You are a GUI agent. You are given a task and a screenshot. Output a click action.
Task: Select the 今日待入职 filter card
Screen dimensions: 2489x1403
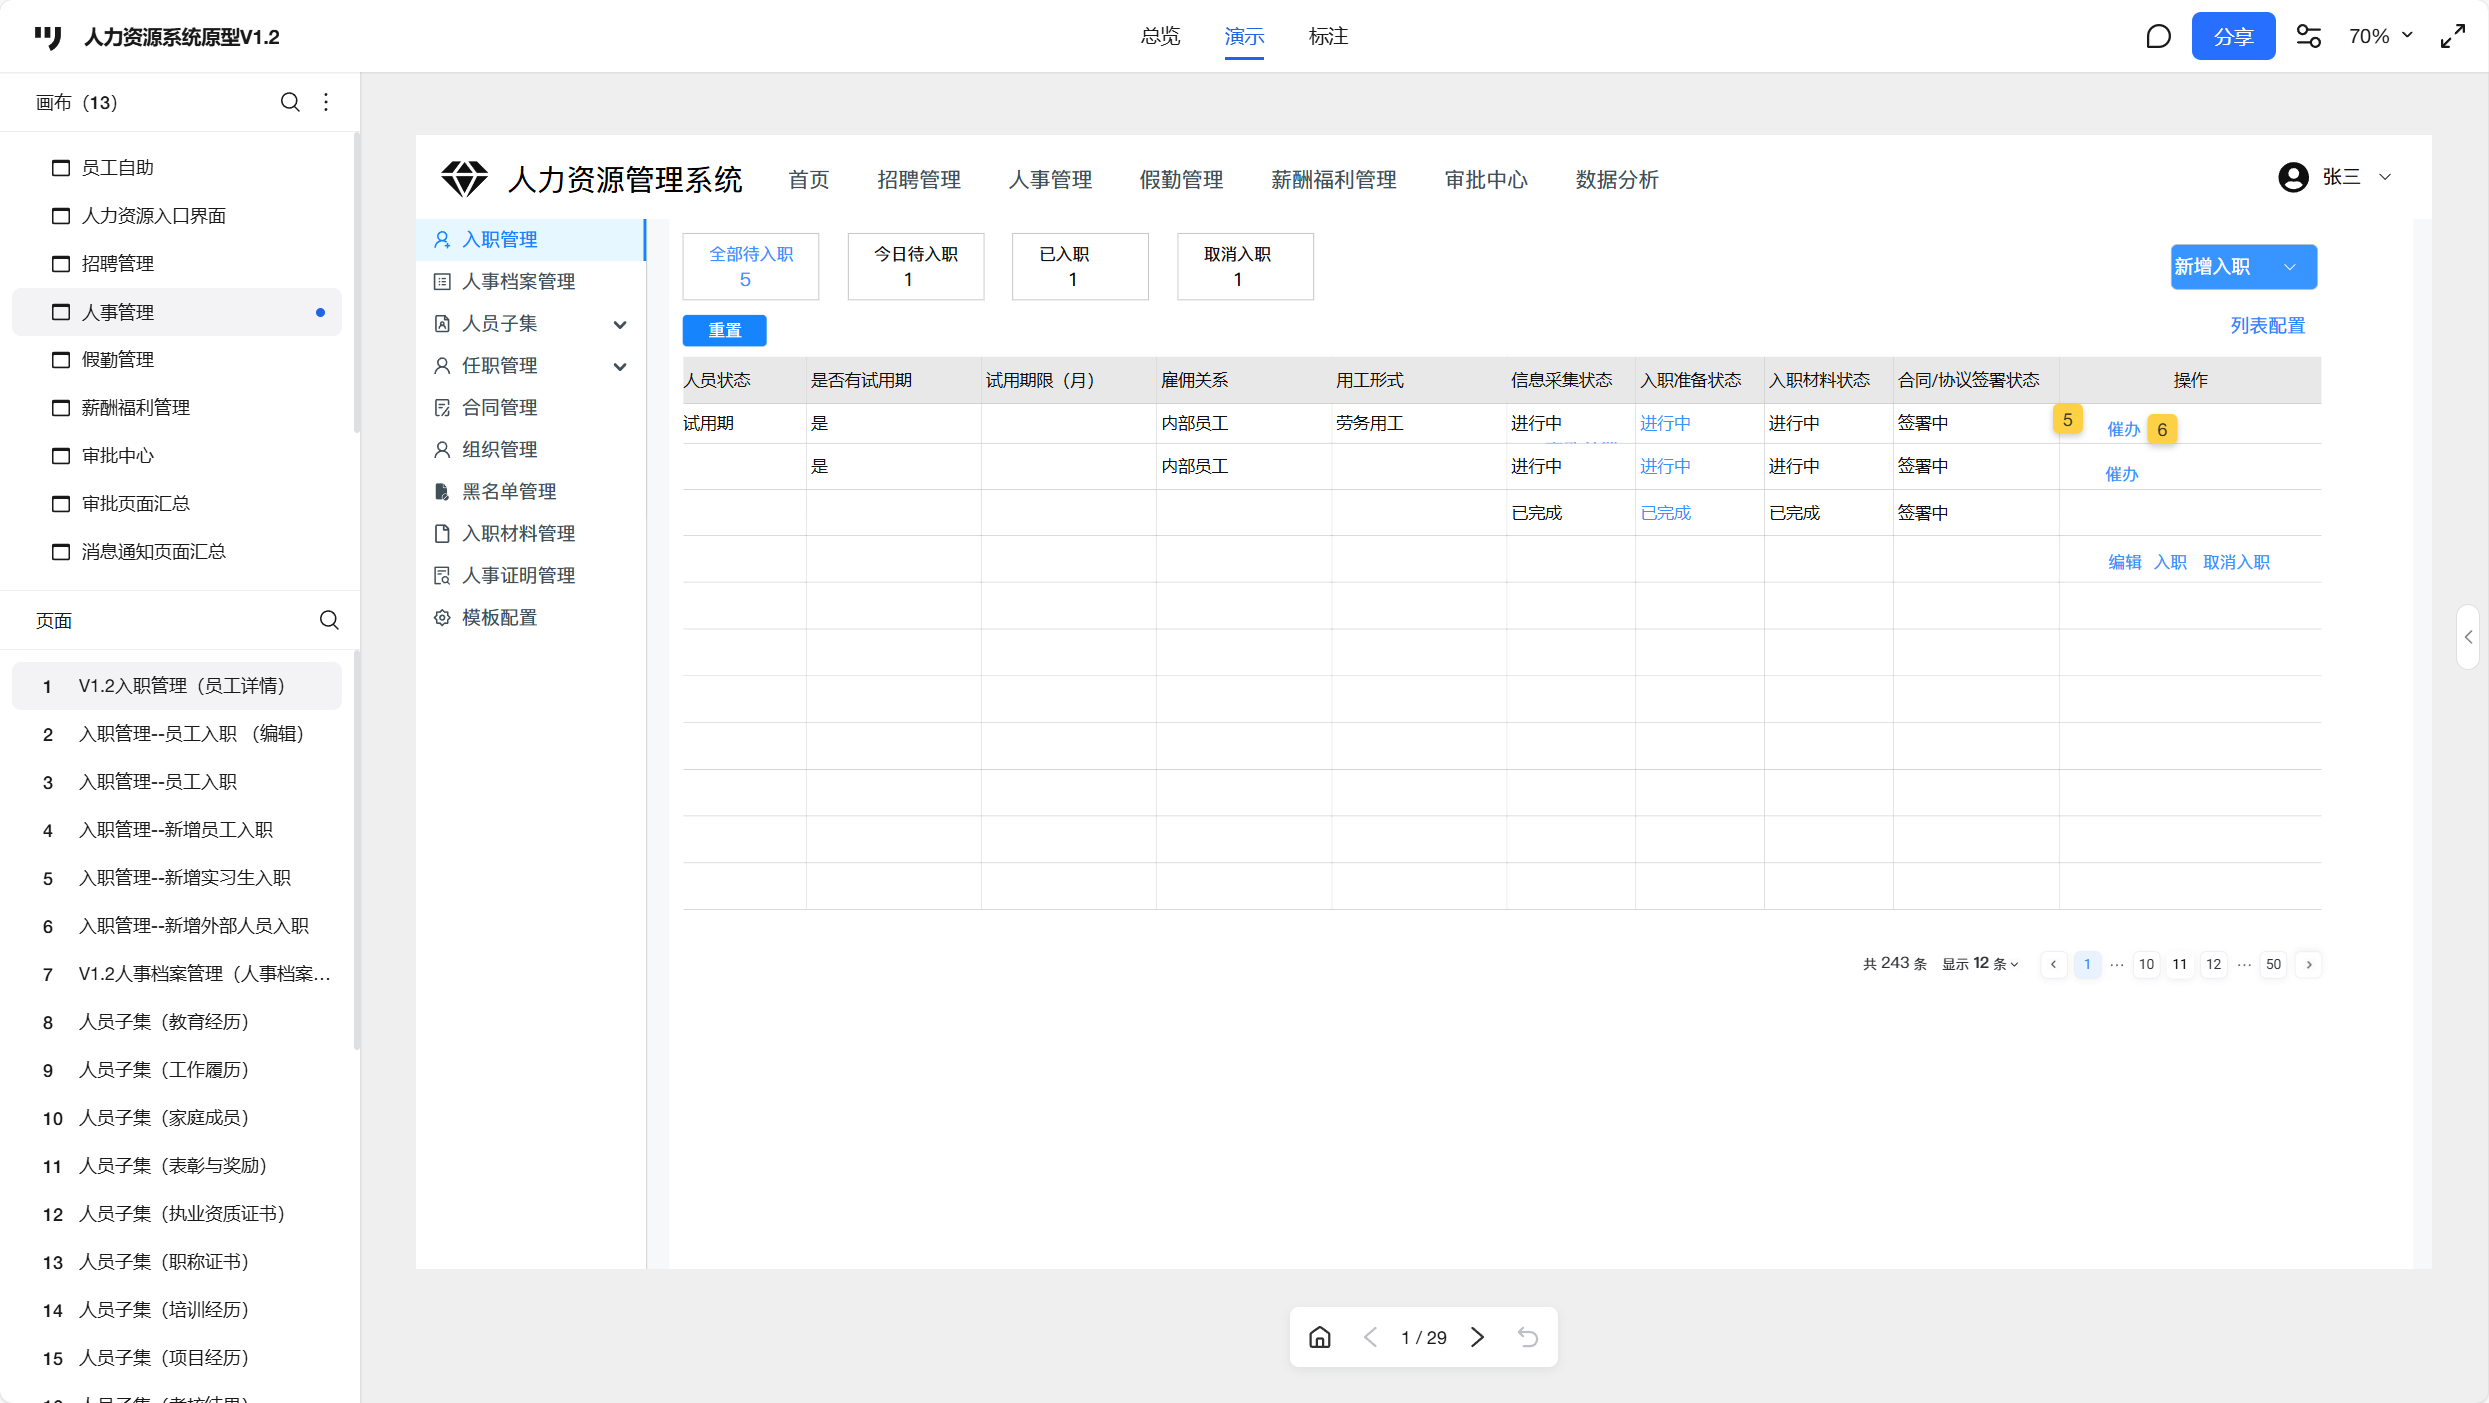pos(915,266)
